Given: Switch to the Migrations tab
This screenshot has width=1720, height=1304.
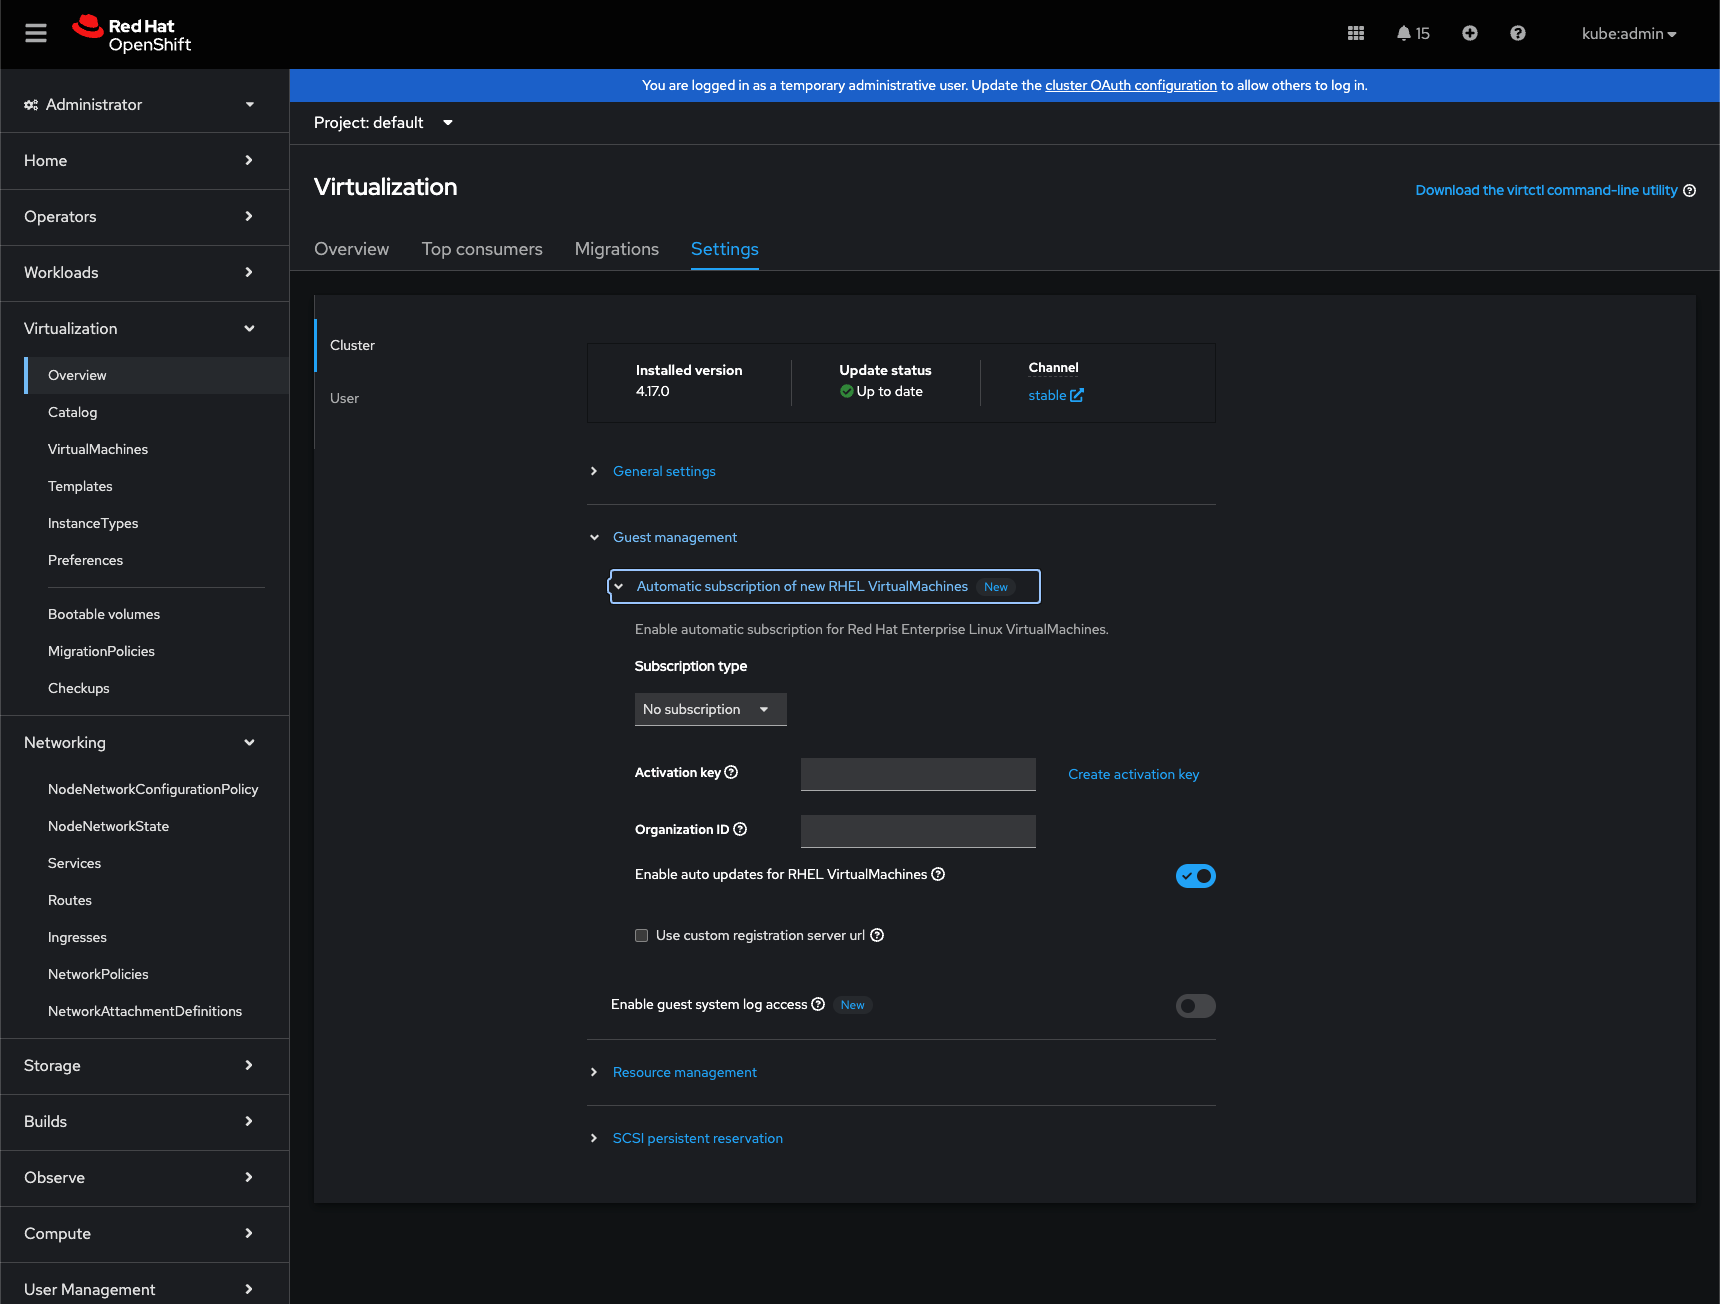Looking at the screenshot, I should tap(616, 249).
